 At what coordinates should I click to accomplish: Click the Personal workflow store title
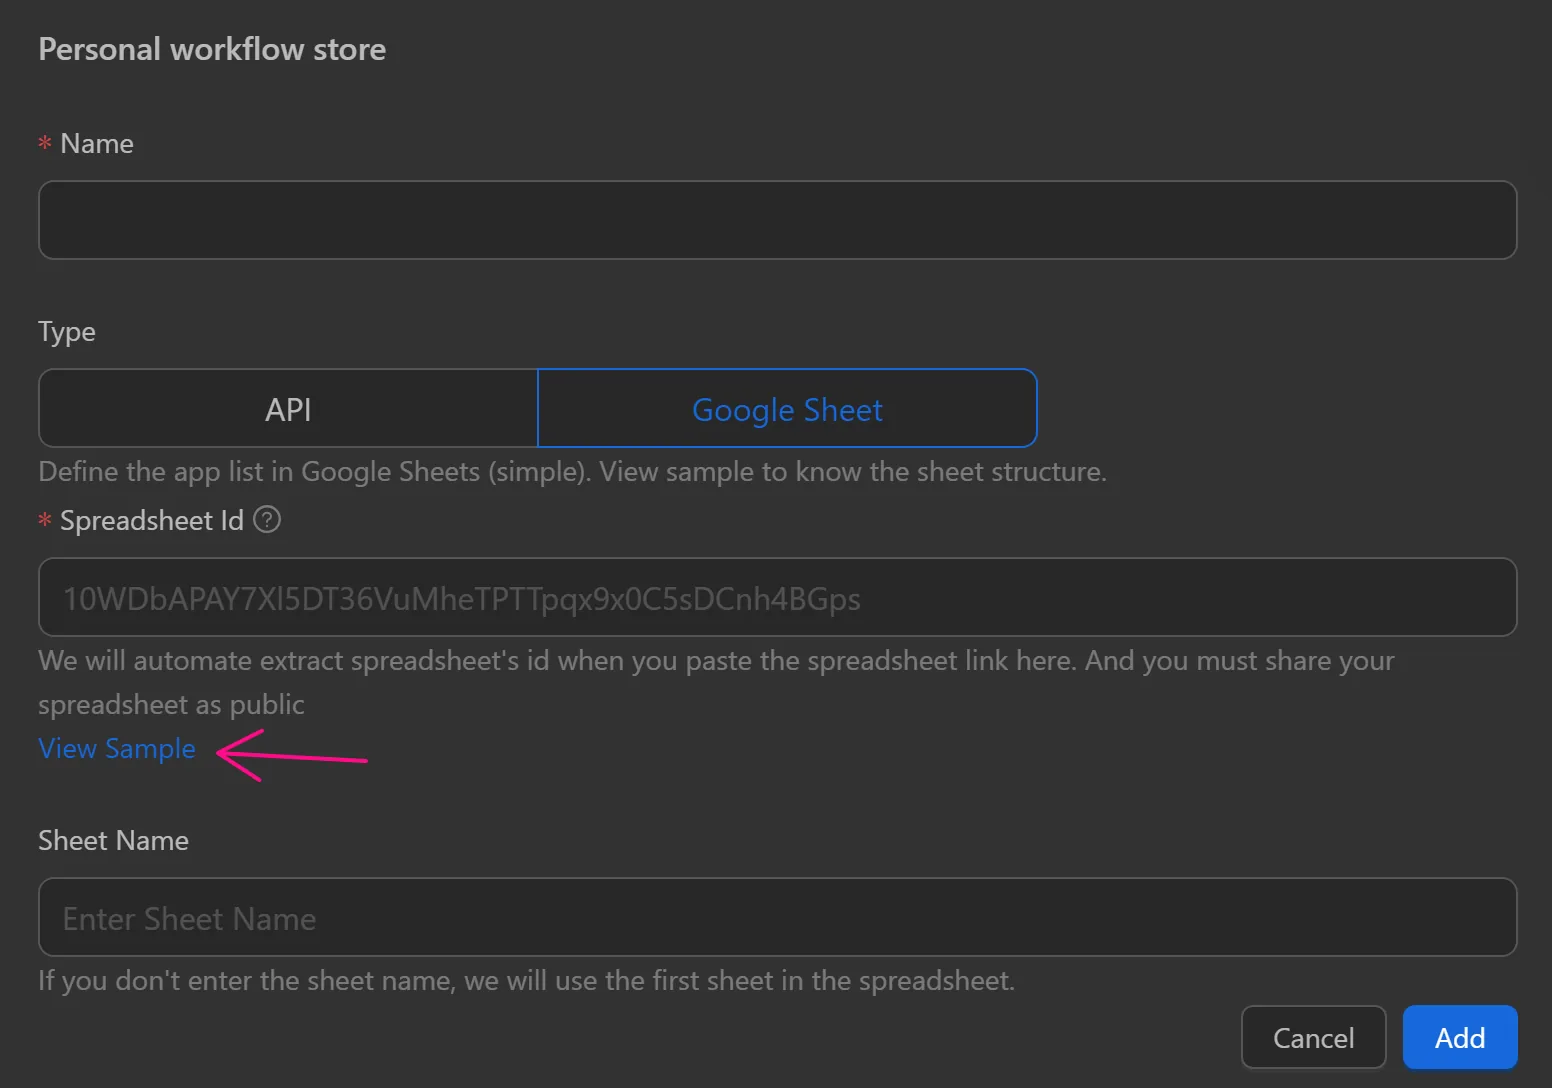[211, 48]
